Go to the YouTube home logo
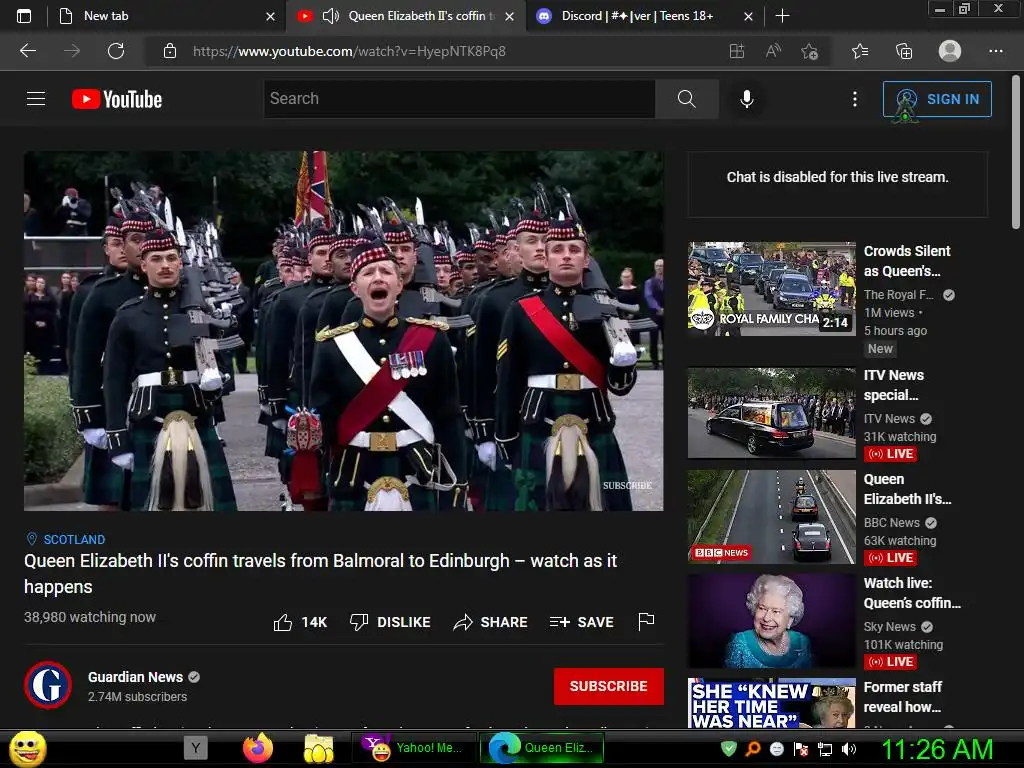 [x=117, y=99]
